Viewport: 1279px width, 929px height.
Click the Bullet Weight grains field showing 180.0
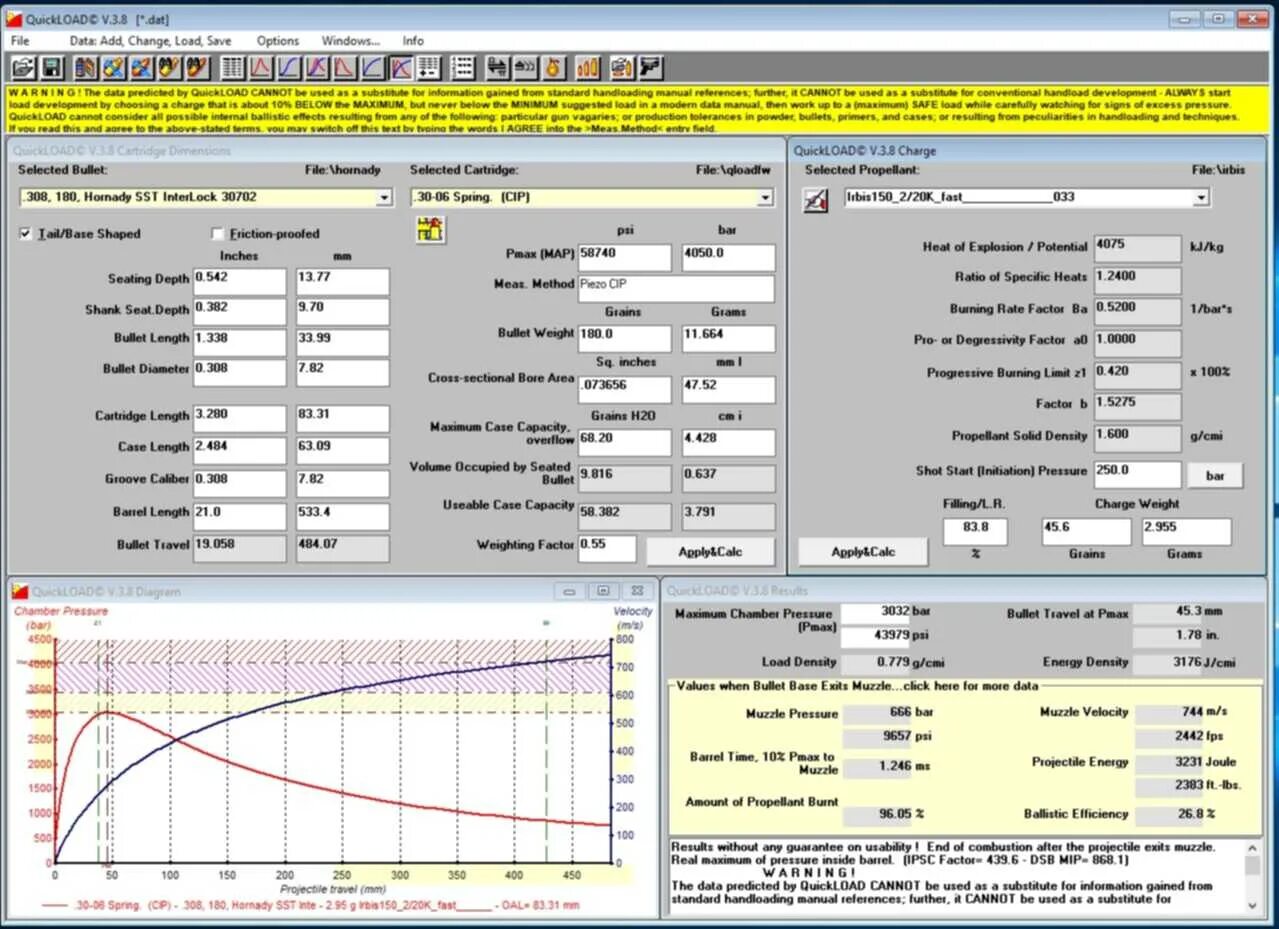click(x=625, y=338)
